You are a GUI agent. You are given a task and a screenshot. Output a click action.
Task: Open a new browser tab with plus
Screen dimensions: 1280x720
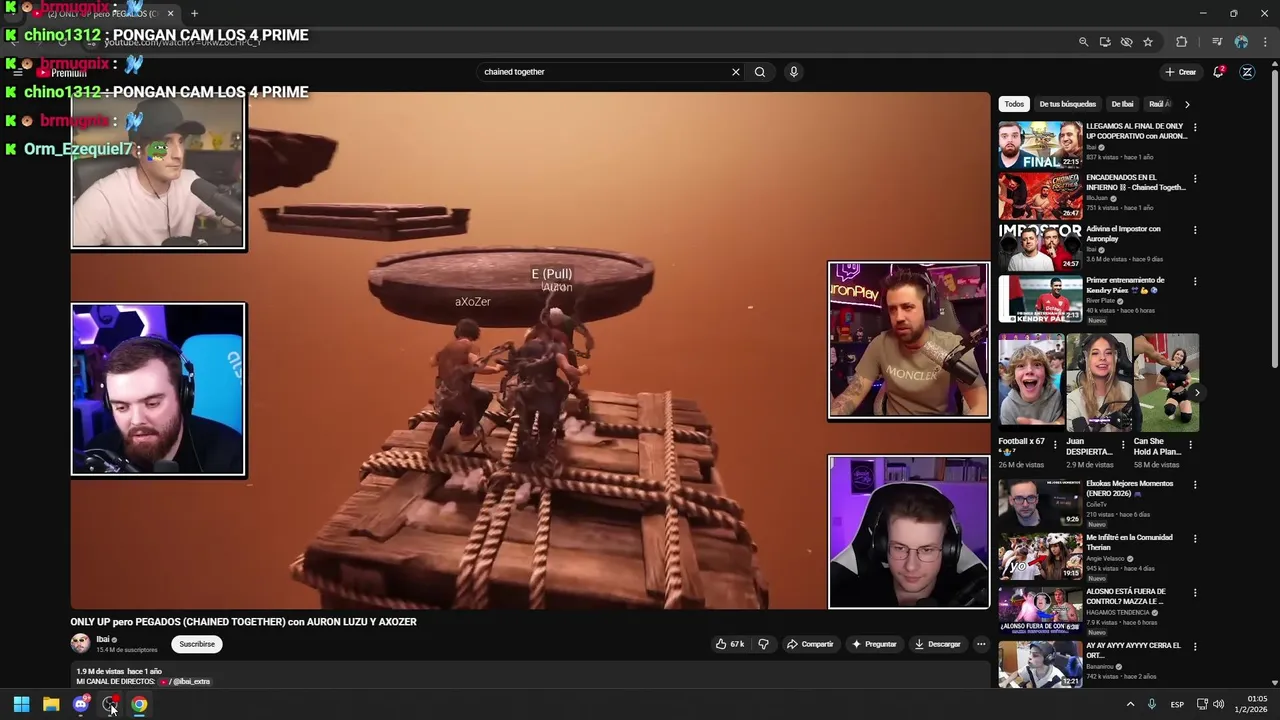pyautogui.click(x=194, y=13)
